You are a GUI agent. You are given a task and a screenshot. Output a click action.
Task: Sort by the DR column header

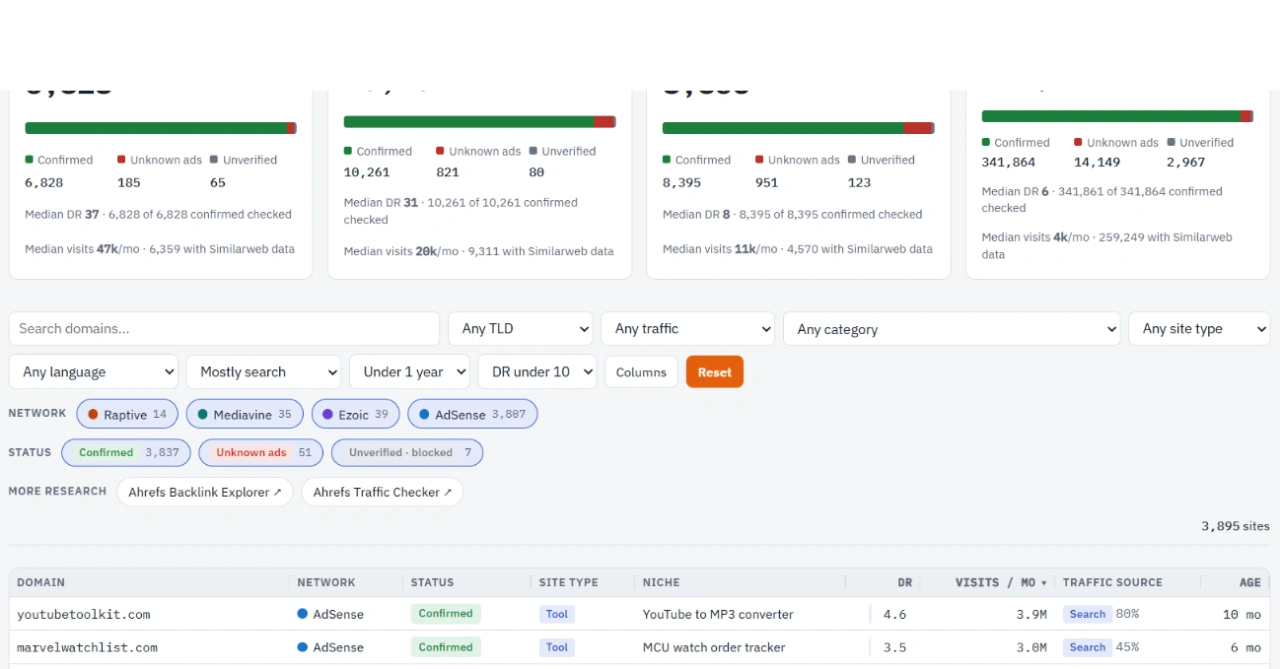(905, 582)
